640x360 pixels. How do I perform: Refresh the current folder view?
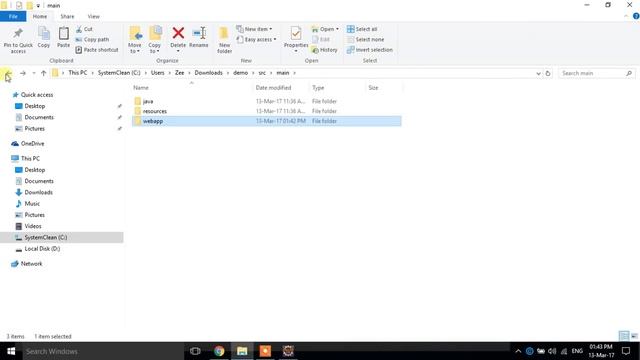pyautogui.click(x=548, y=73)
